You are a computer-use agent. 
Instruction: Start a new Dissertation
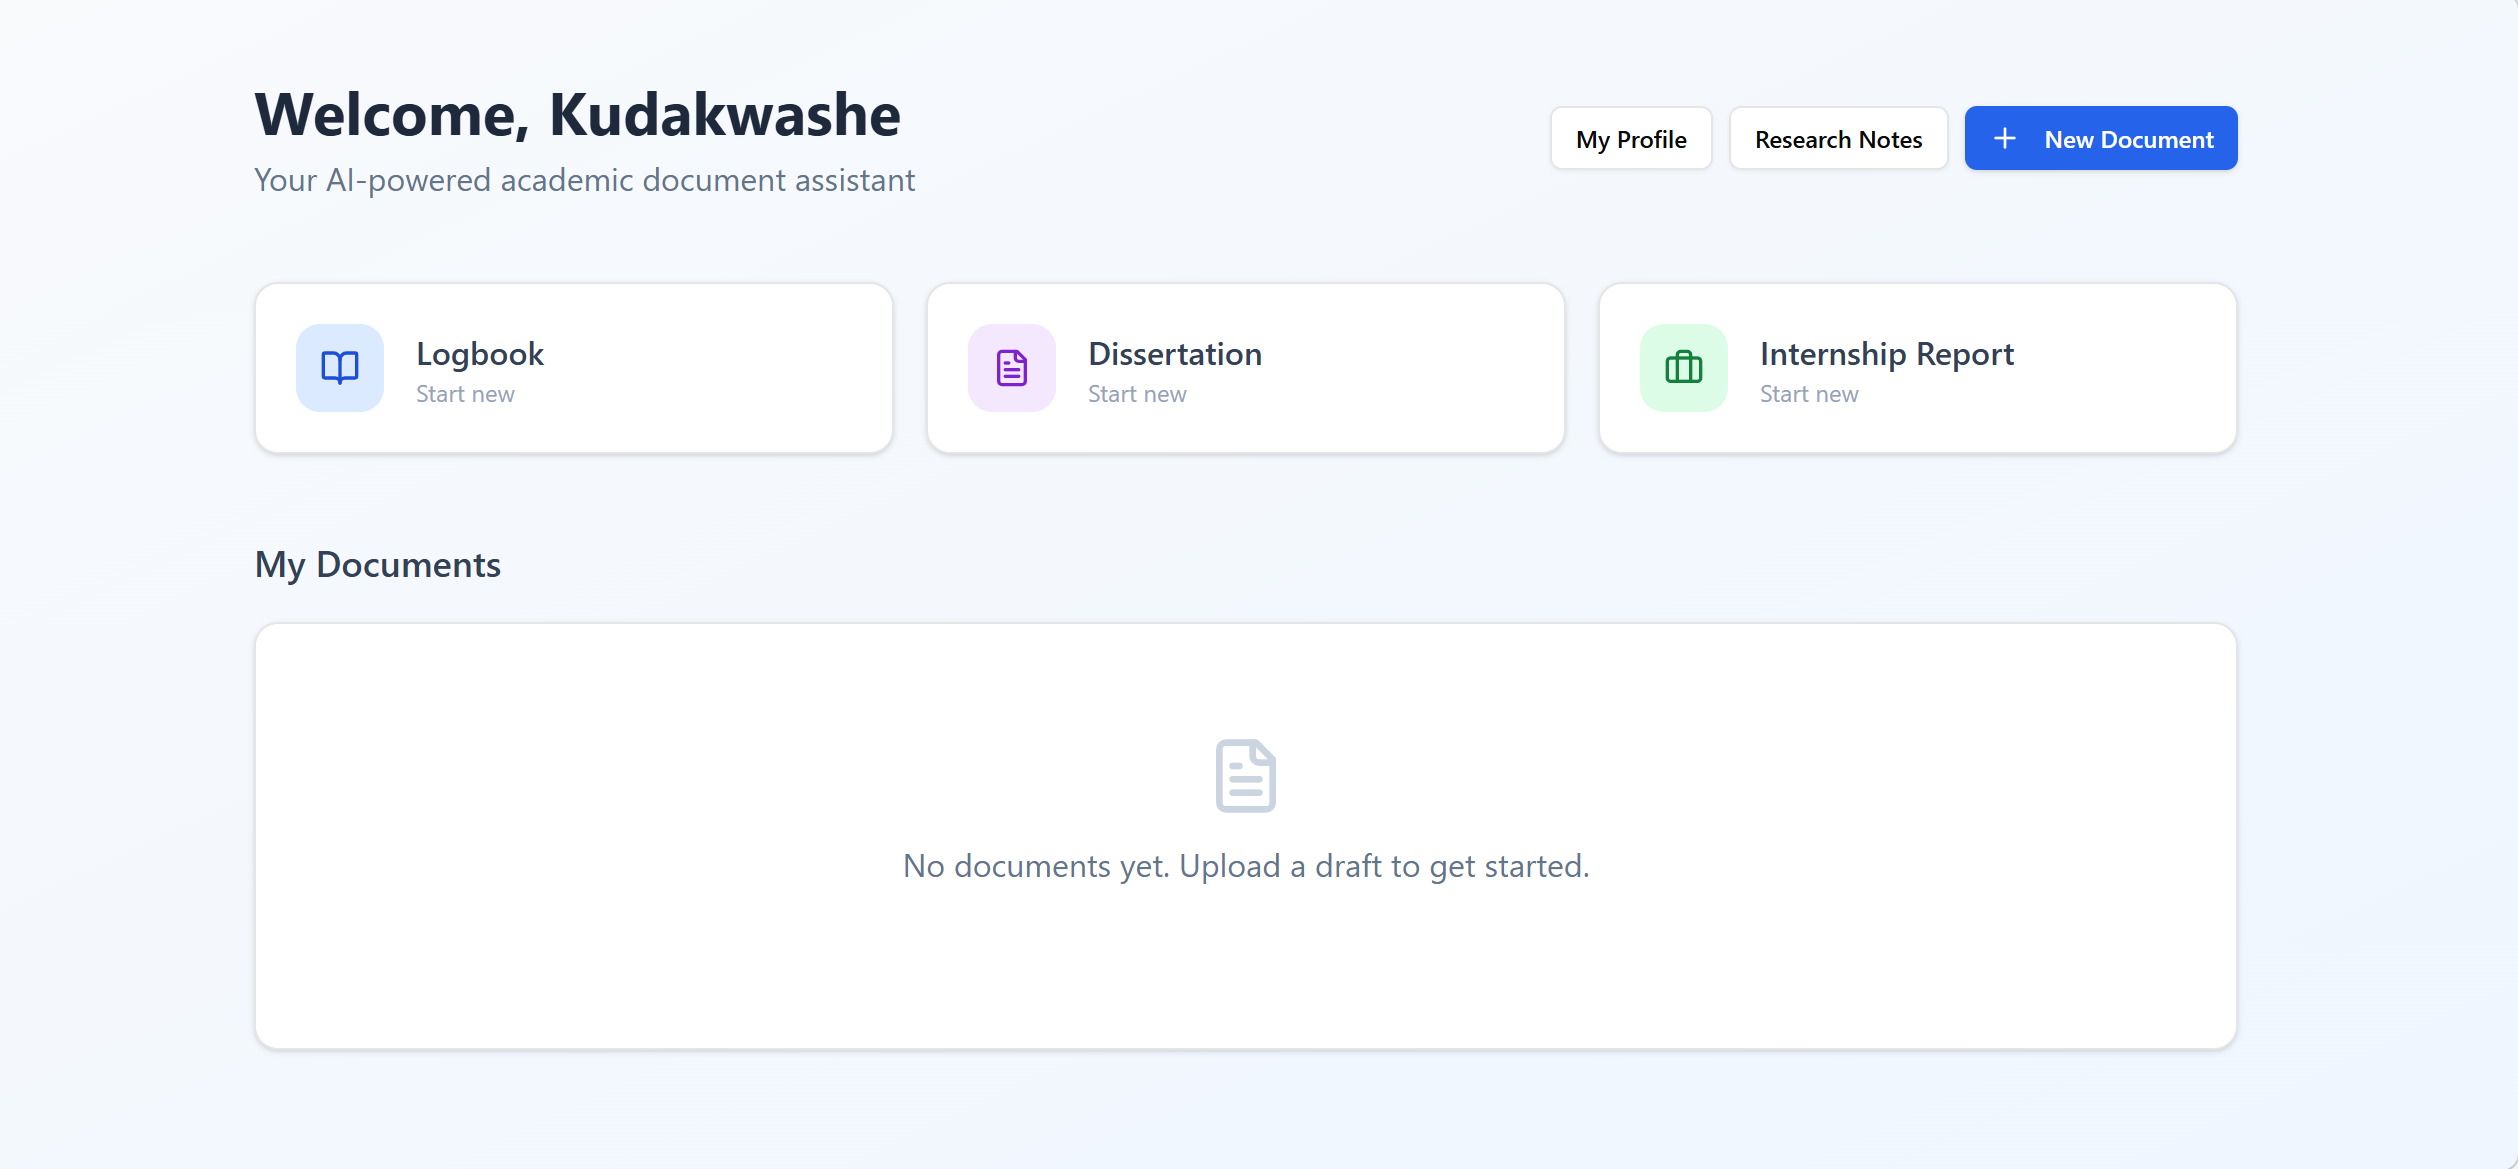click(1246, 368)
